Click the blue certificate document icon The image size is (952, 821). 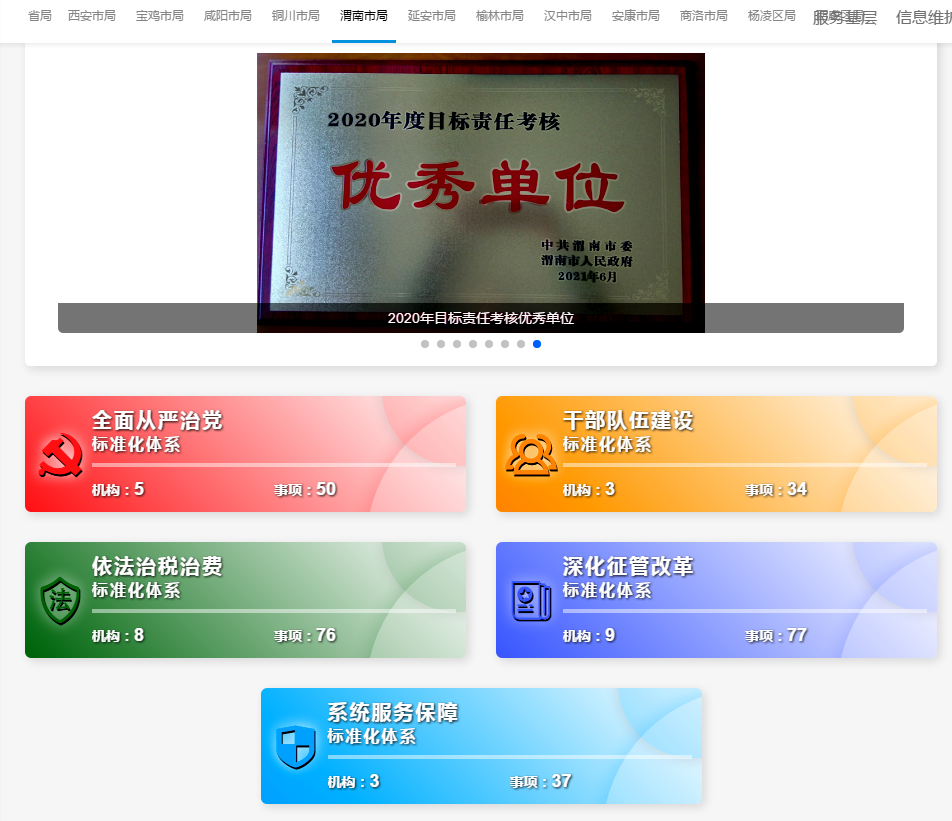[x=532, y=601]
